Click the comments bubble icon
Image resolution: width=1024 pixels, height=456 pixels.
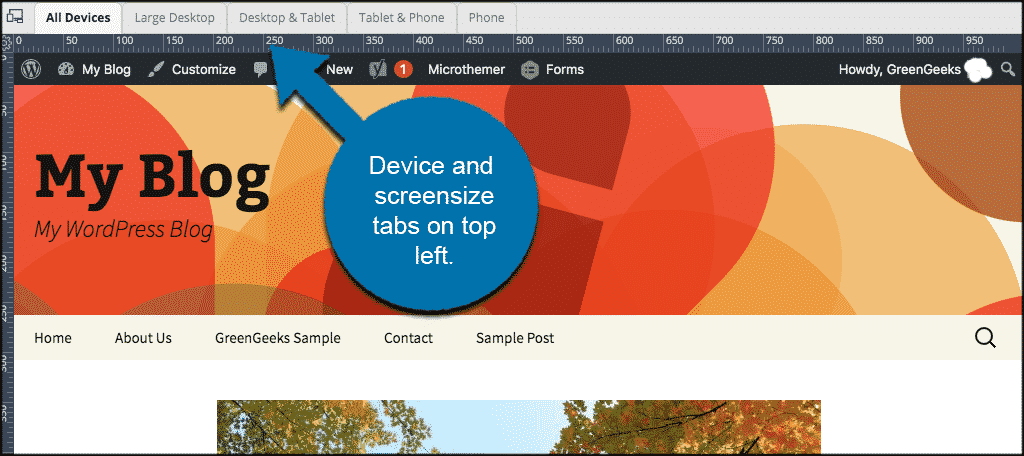point(261,70)
